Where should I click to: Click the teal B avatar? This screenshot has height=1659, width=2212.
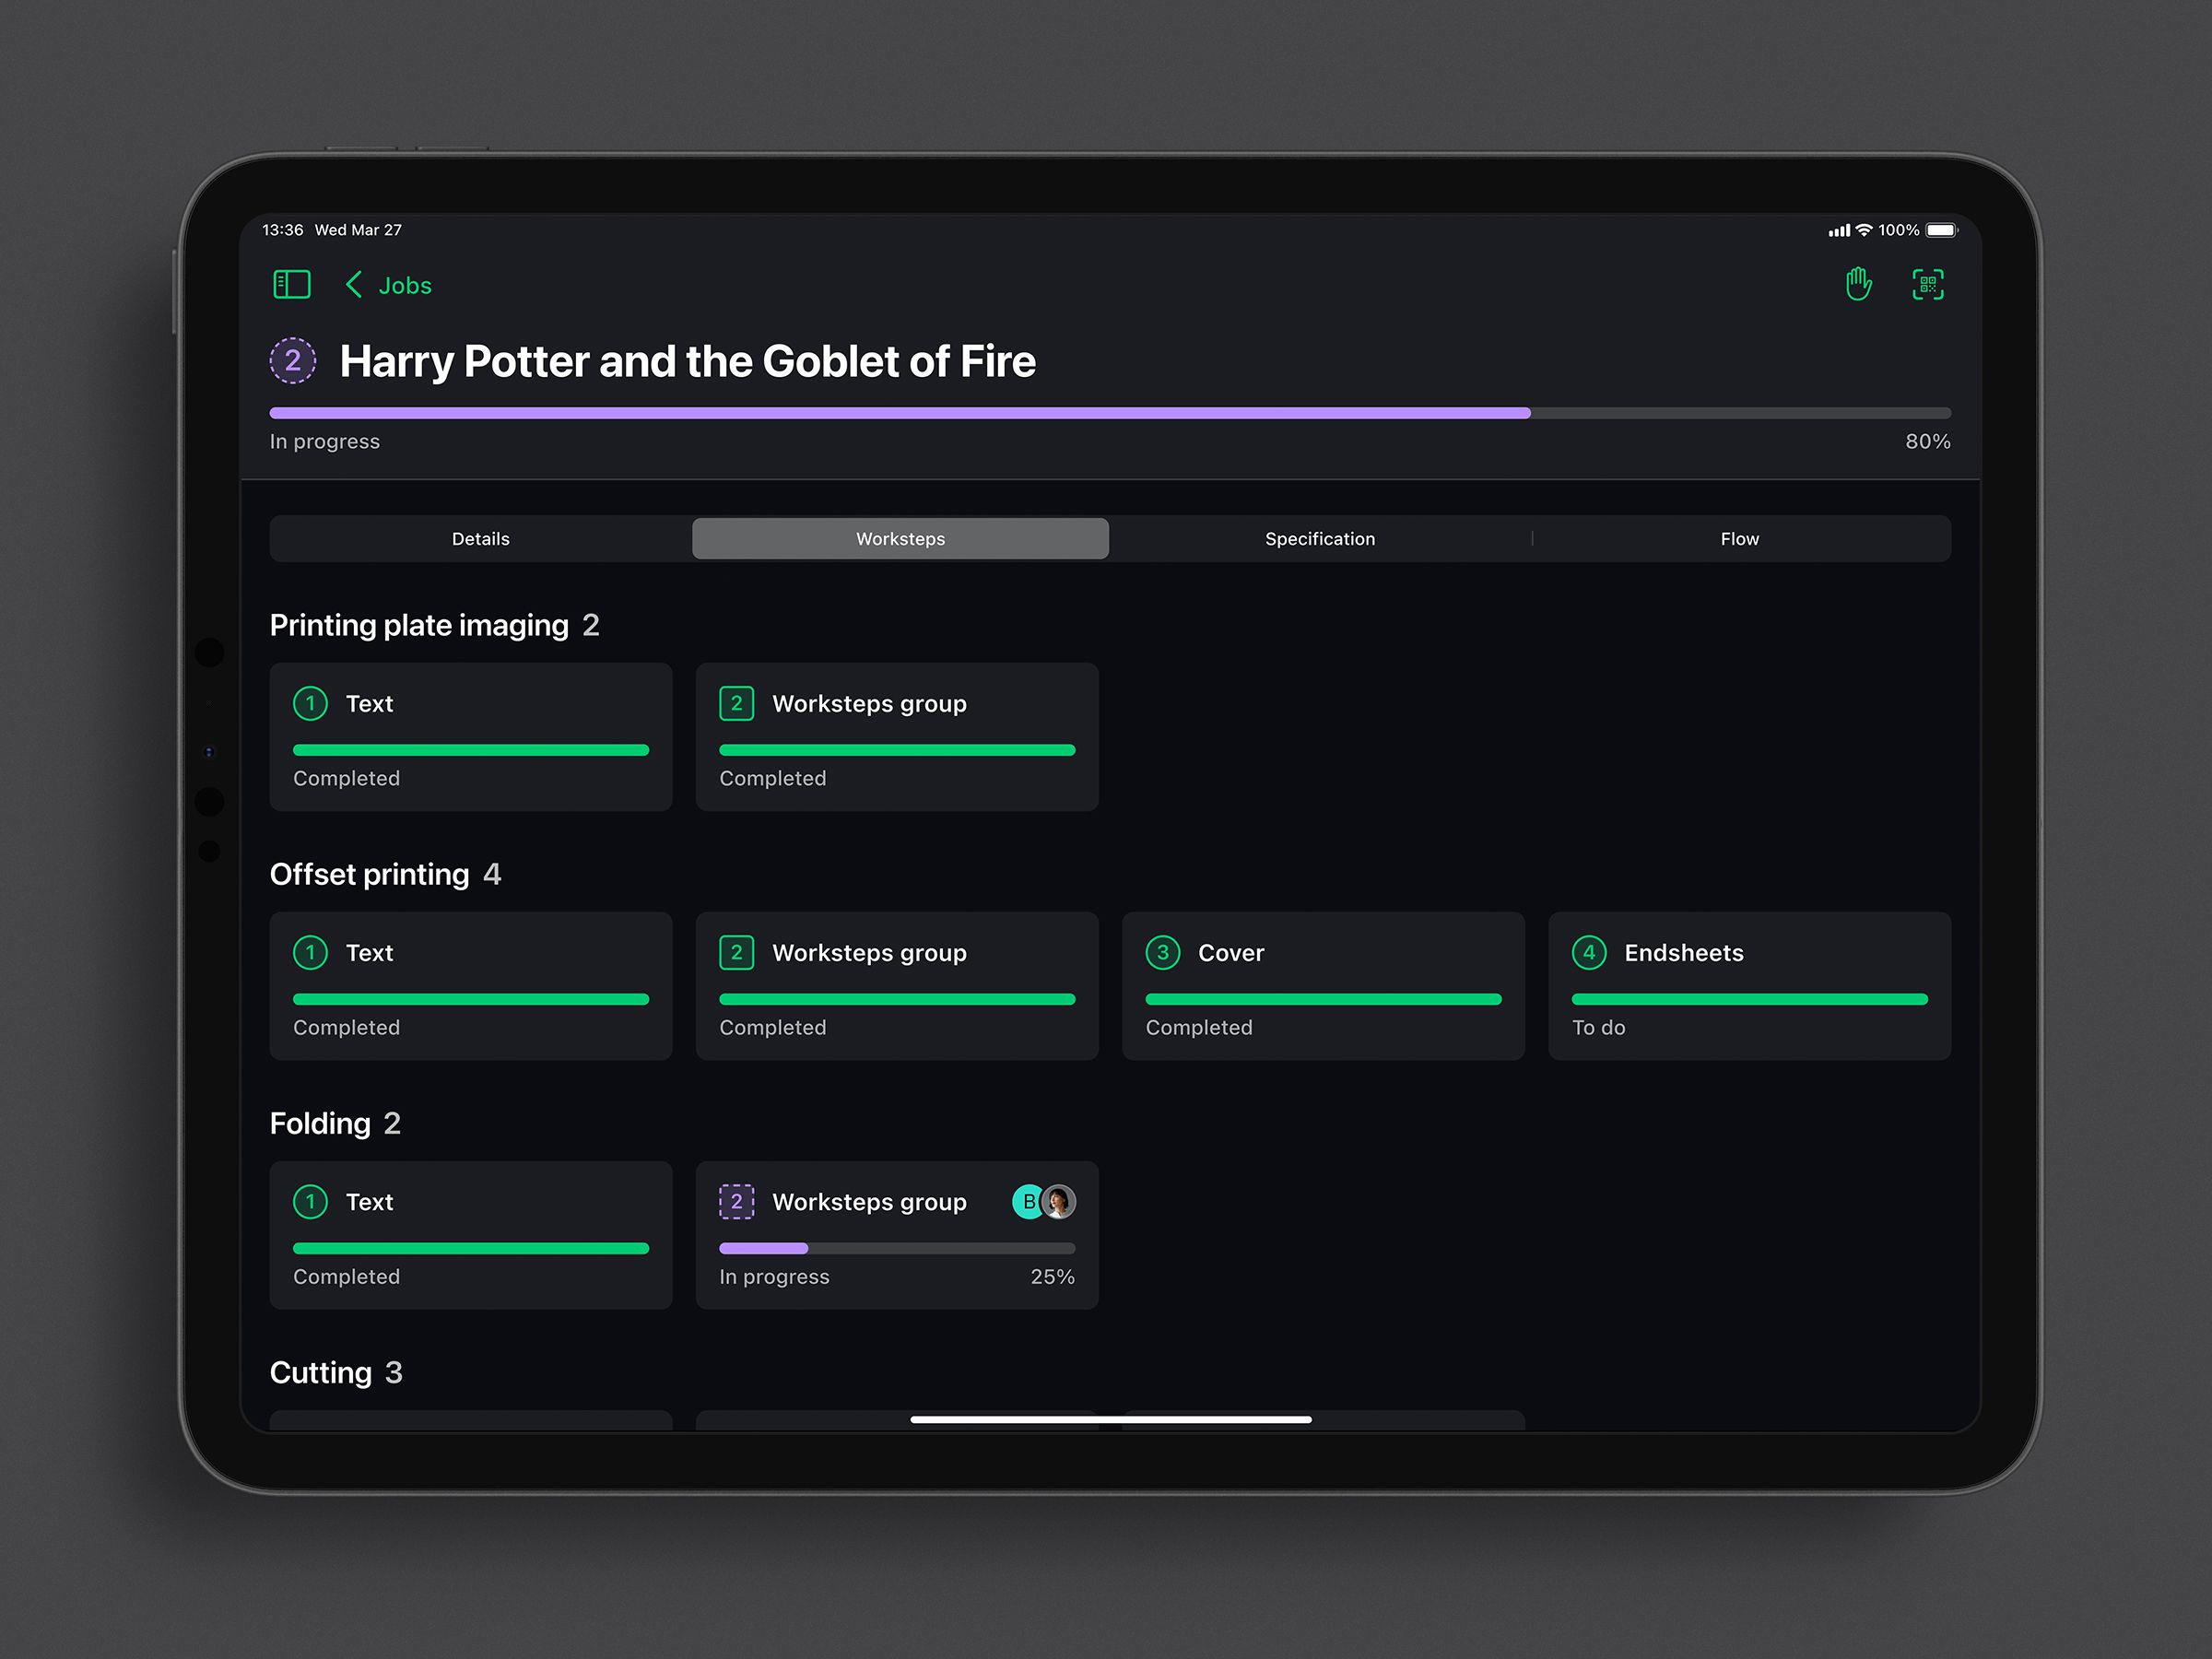1027,1202
